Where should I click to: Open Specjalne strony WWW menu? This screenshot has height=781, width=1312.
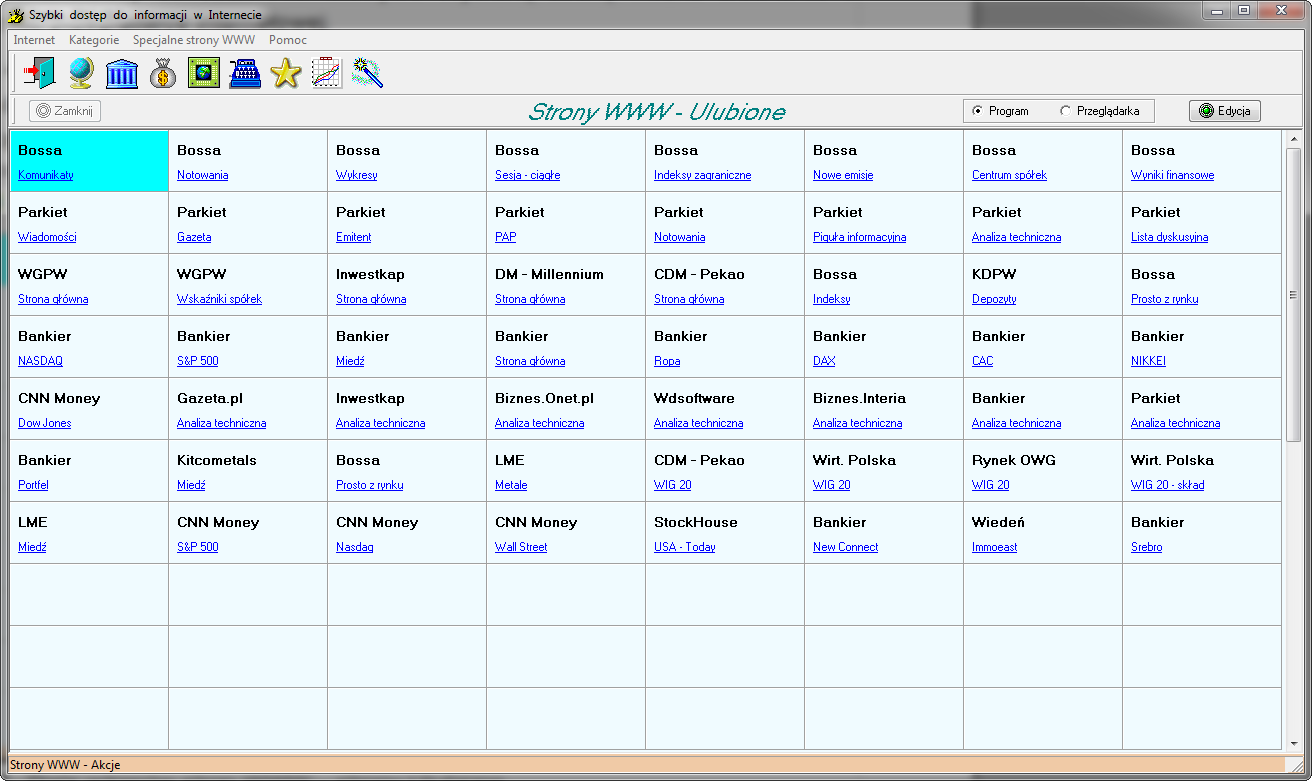194,40
